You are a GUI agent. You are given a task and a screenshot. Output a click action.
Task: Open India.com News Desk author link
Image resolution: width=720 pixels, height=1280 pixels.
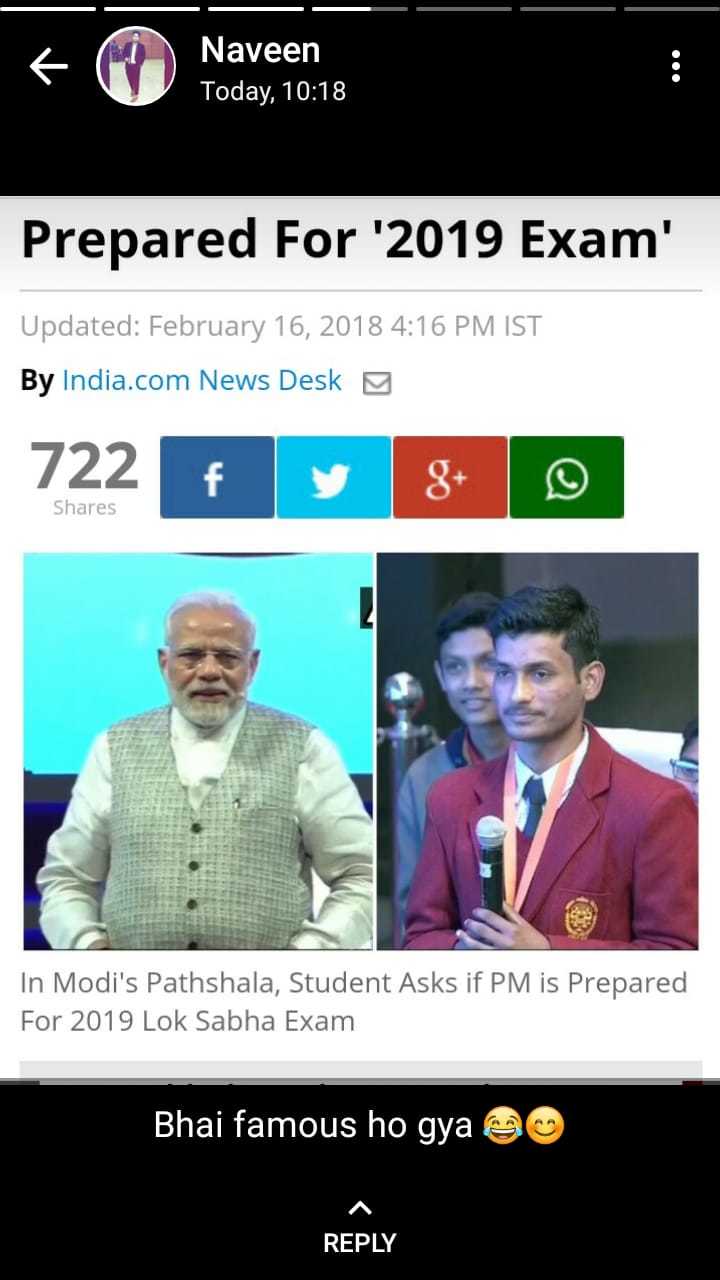click(x=202, y=380)
